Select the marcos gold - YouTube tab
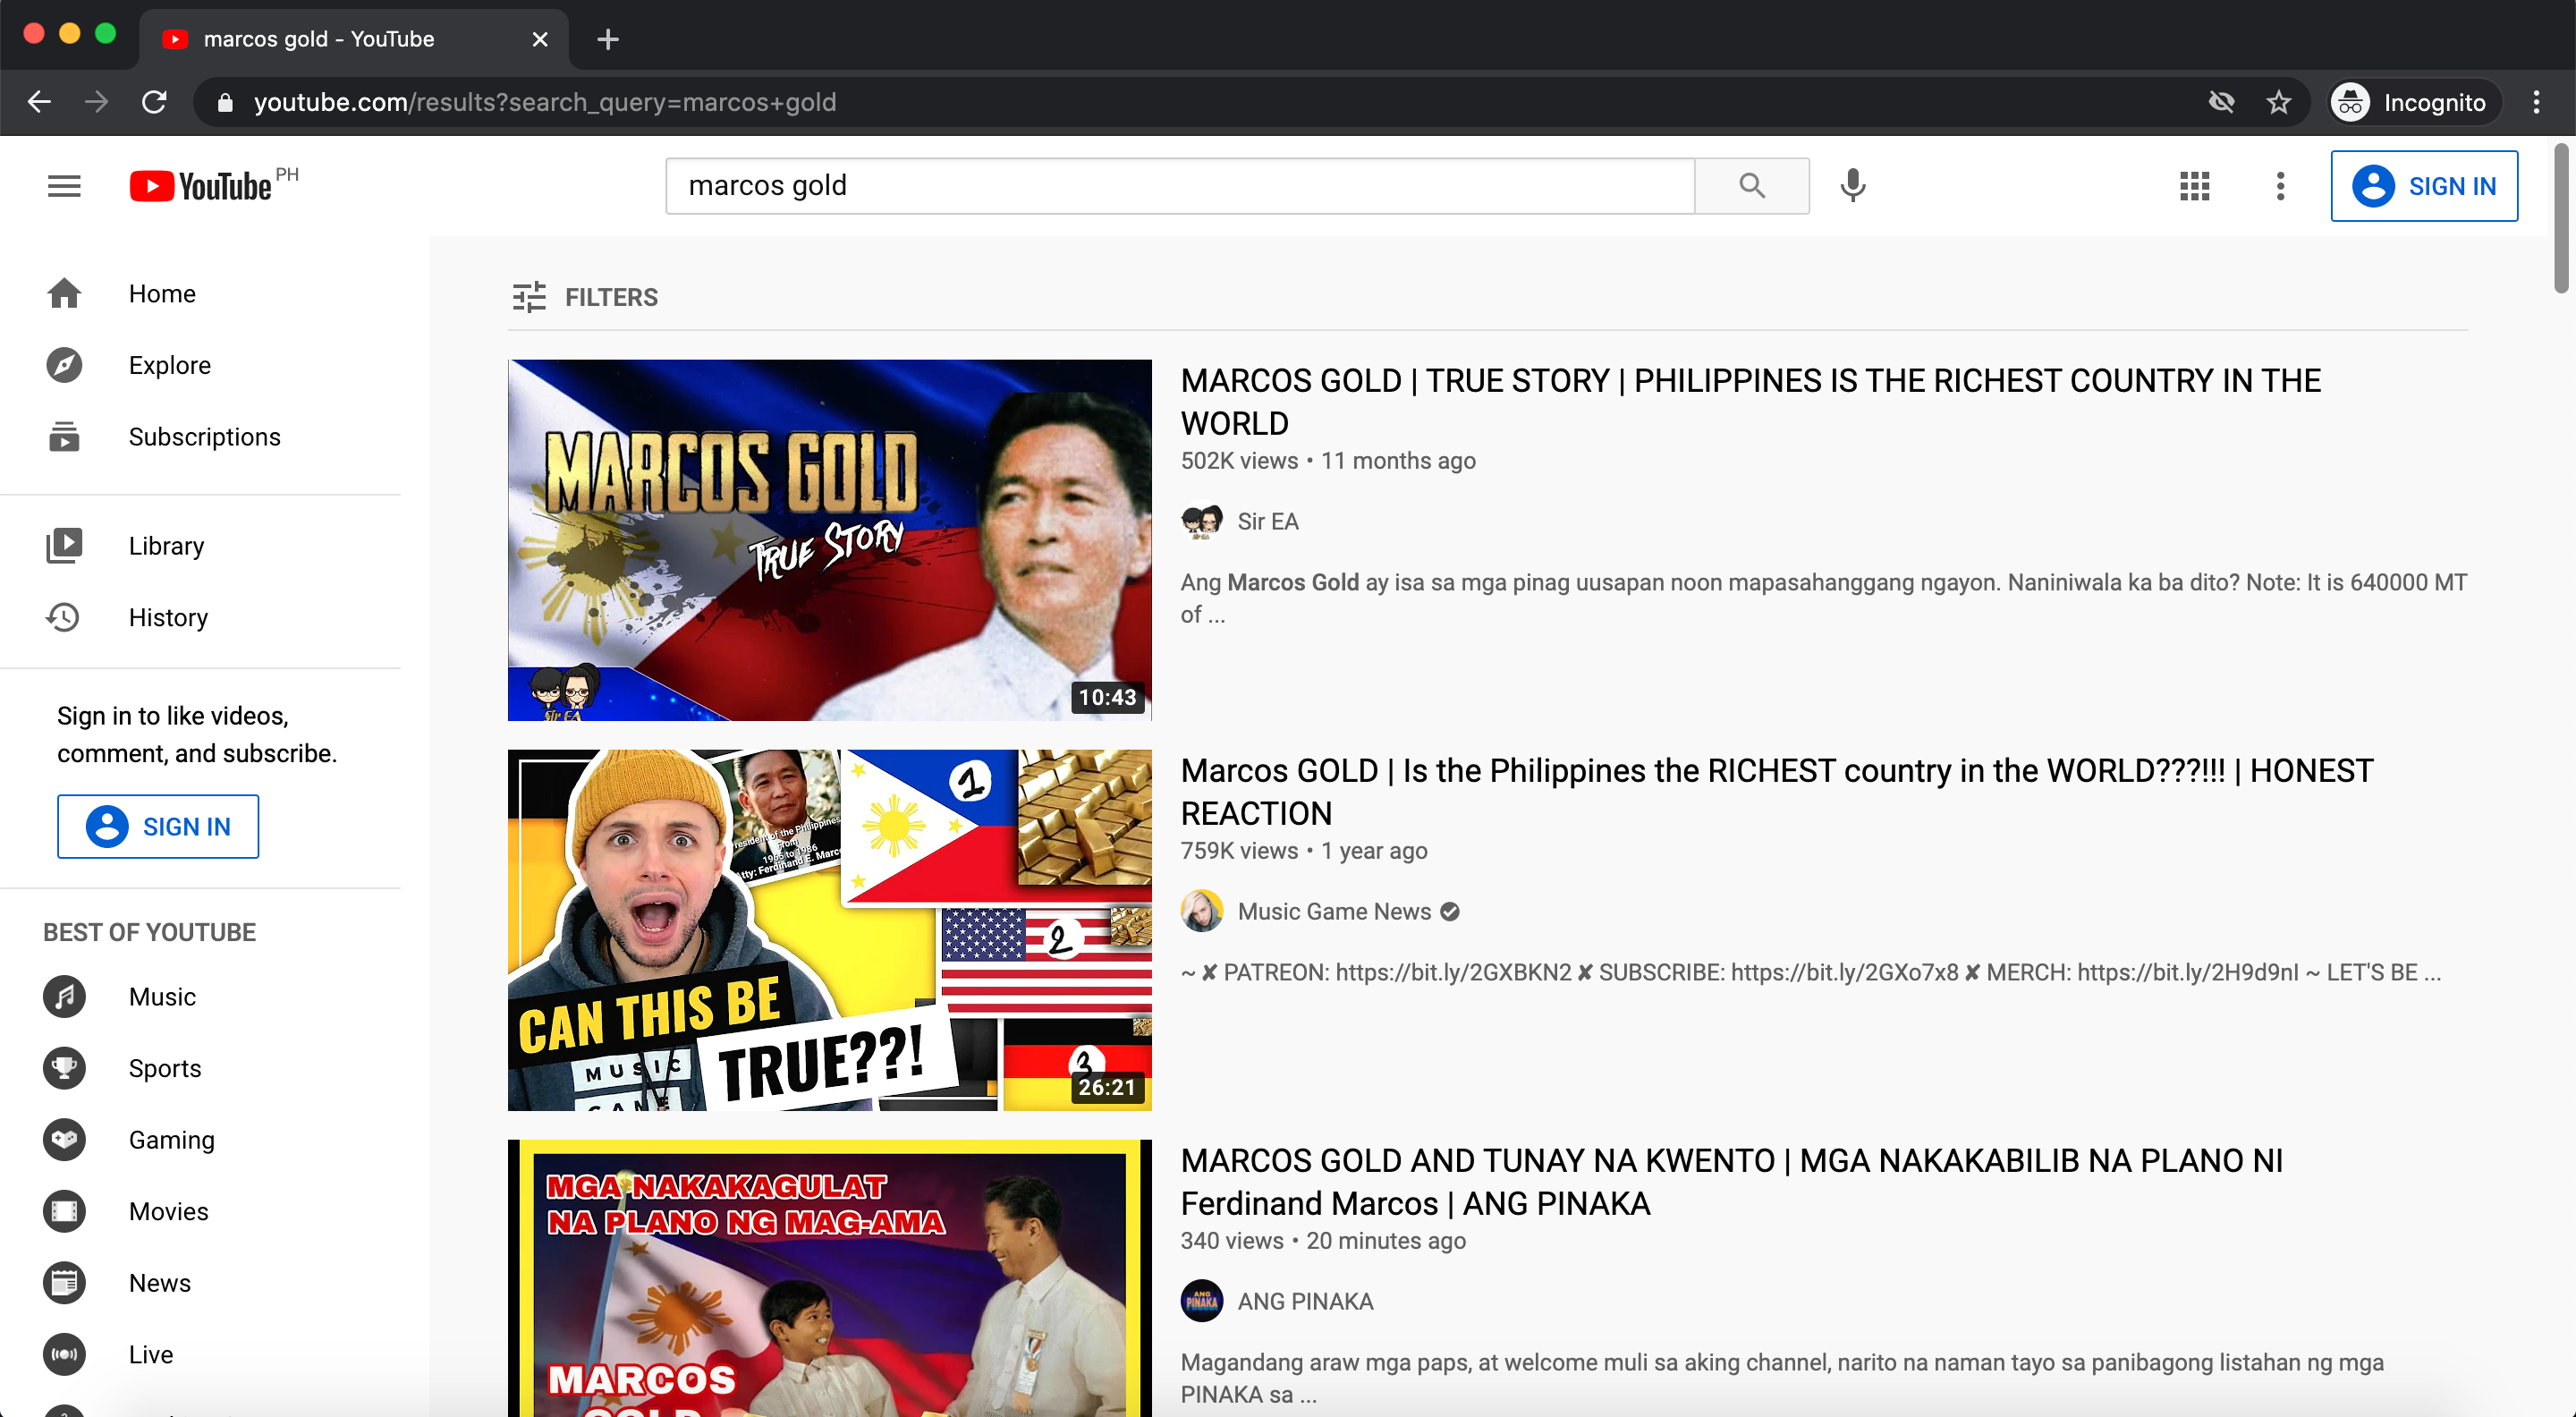Viewport: 2576px width, 1417px height. (354, 39)
